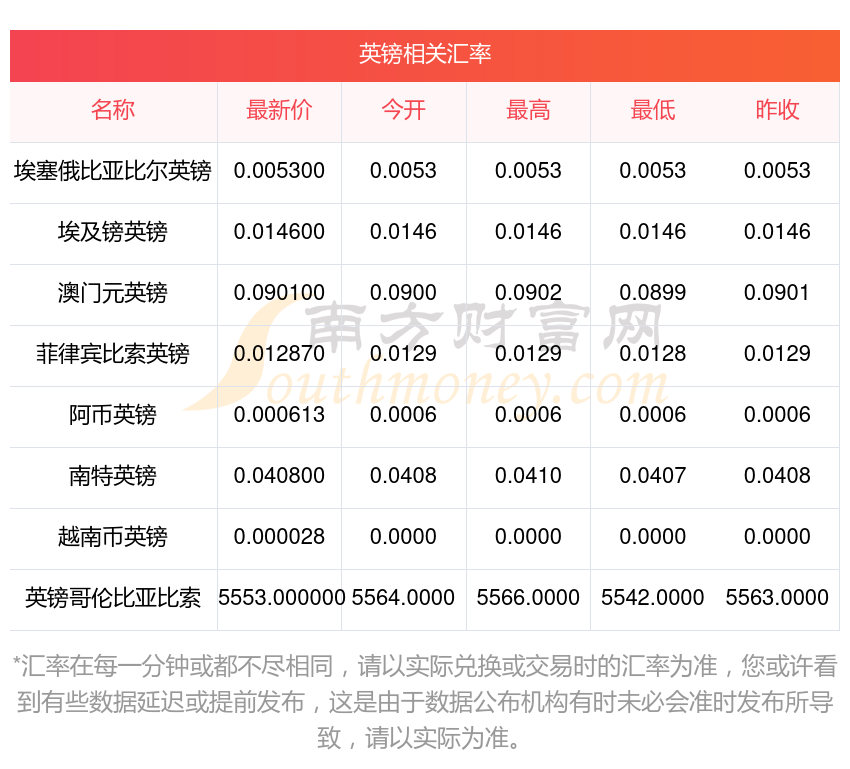Click 南特英镑 opening value 0.0408
850x769 pixels.
(x=403, y=476)
